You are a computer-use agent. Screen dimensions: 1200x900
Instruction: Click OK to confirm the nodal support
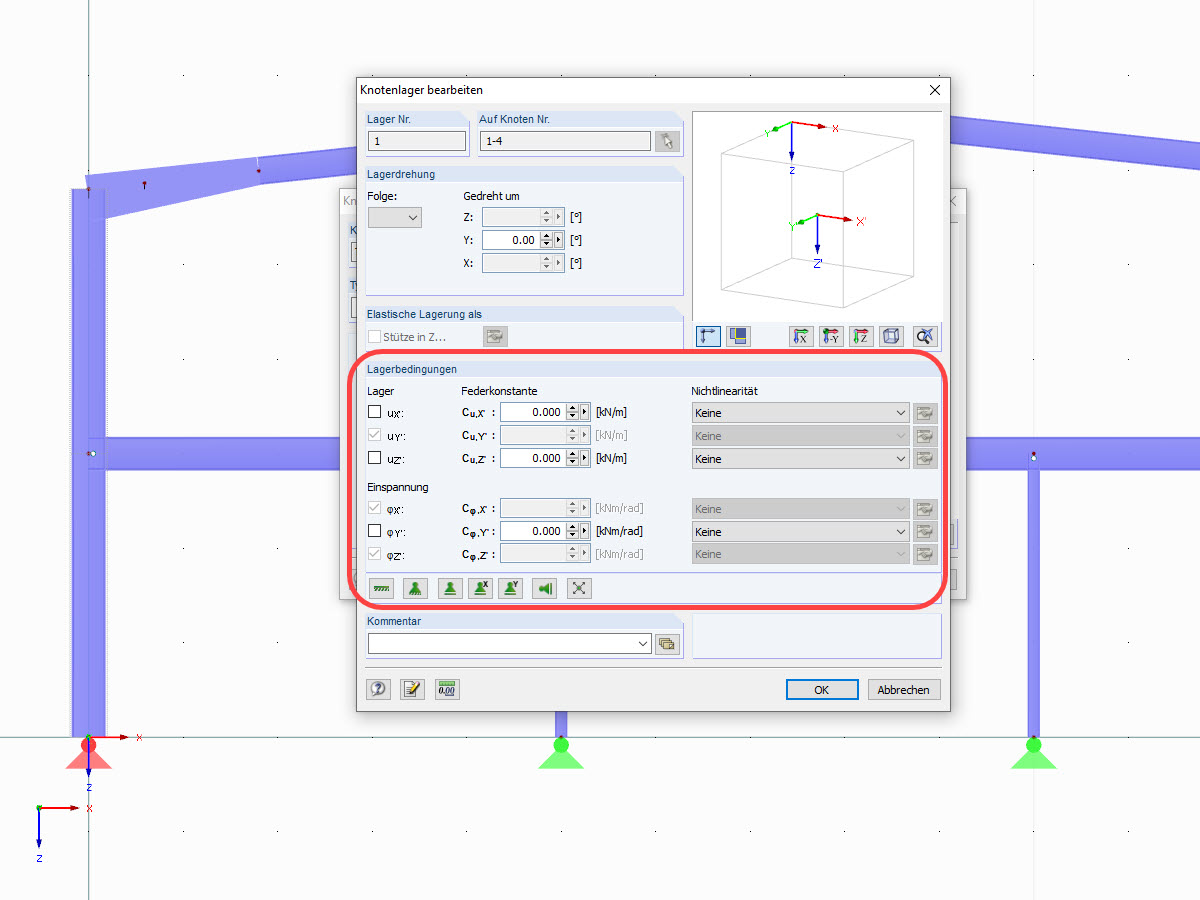822,689
